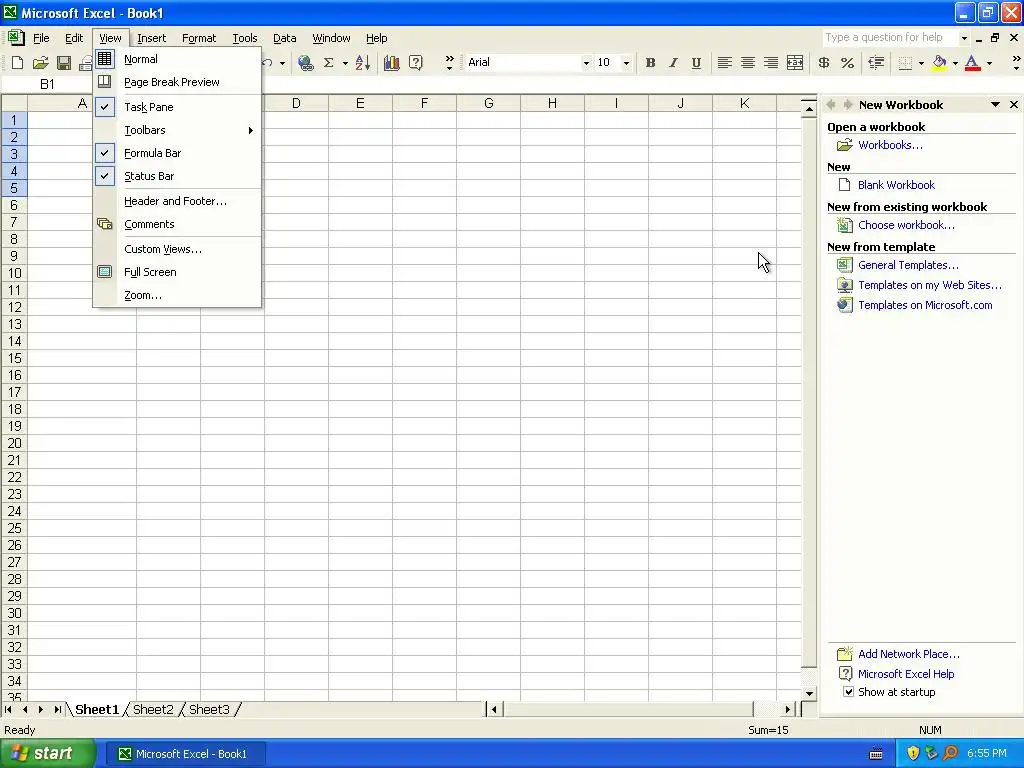The image size is (1024, 768).
Task: Click the taskbar clock showing 6:55 PM
Action: coord(987,754)
